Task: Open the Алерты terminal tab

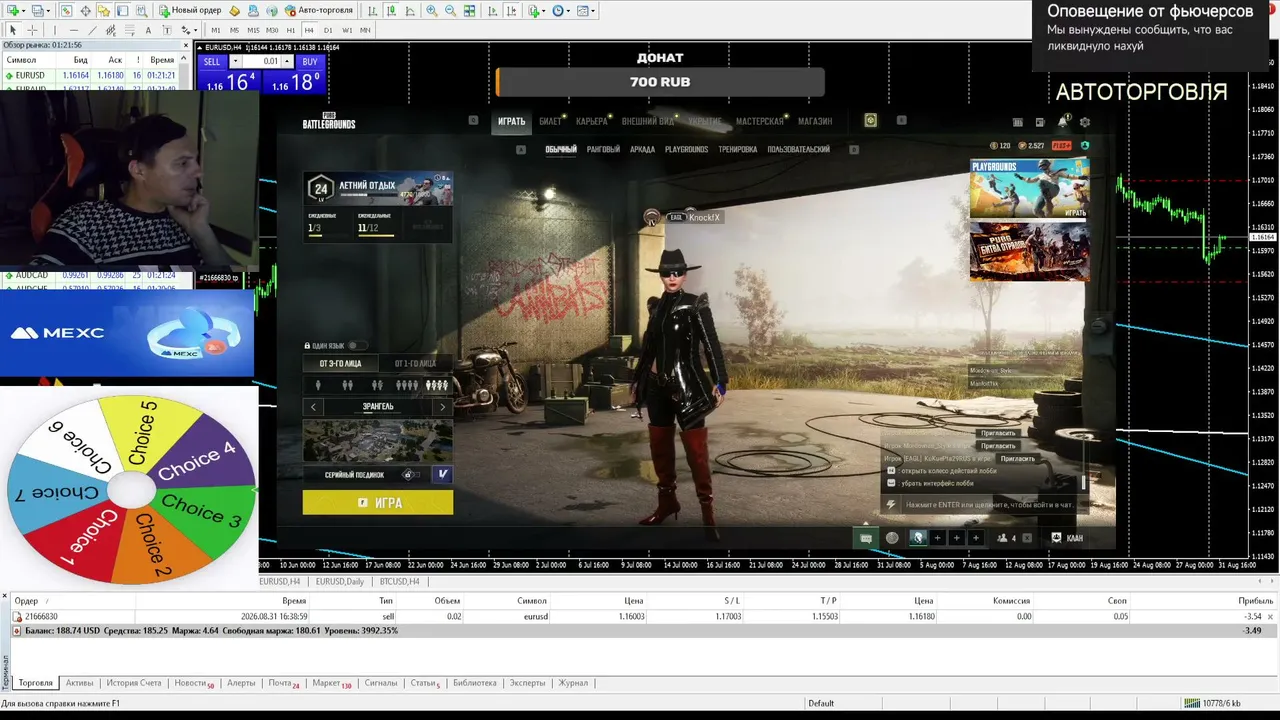Action: [x=241, y=683]
